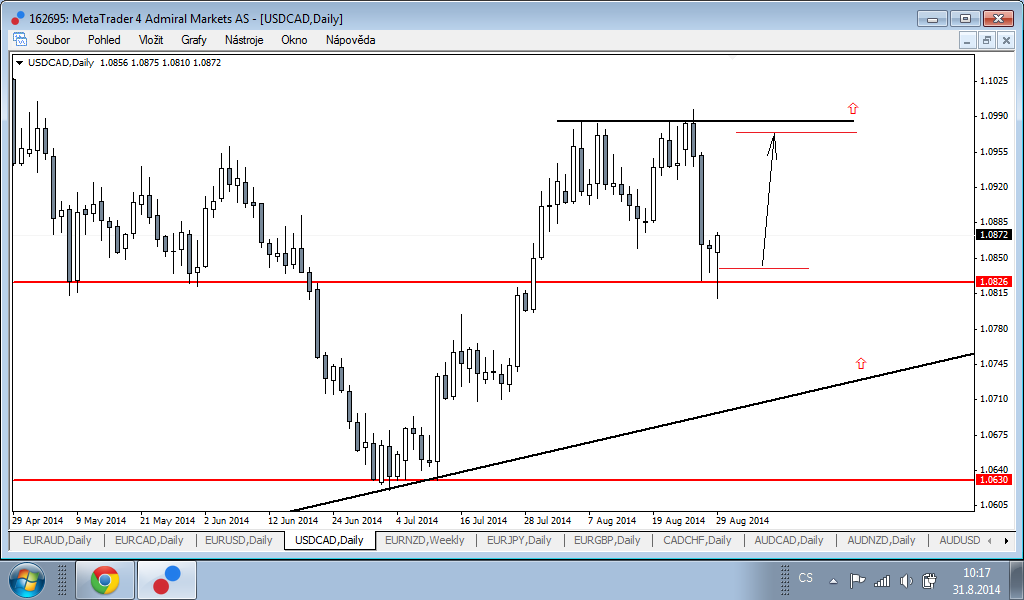Switch to the EURUSD,Daily chart tab
This screenshot has width=1024, height=600.
(x=238, y=540)
